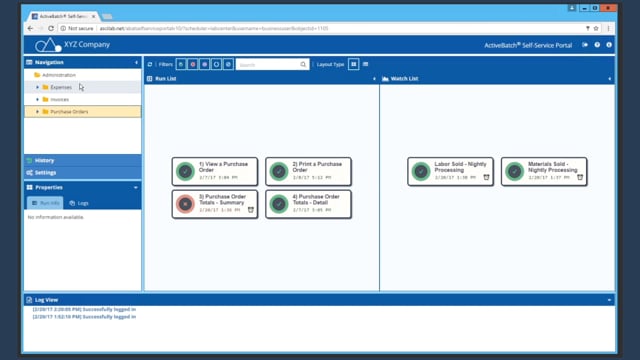
Task: Click watch icon on Purchase Order Totals - Summary card
Action: click(251, 210)
